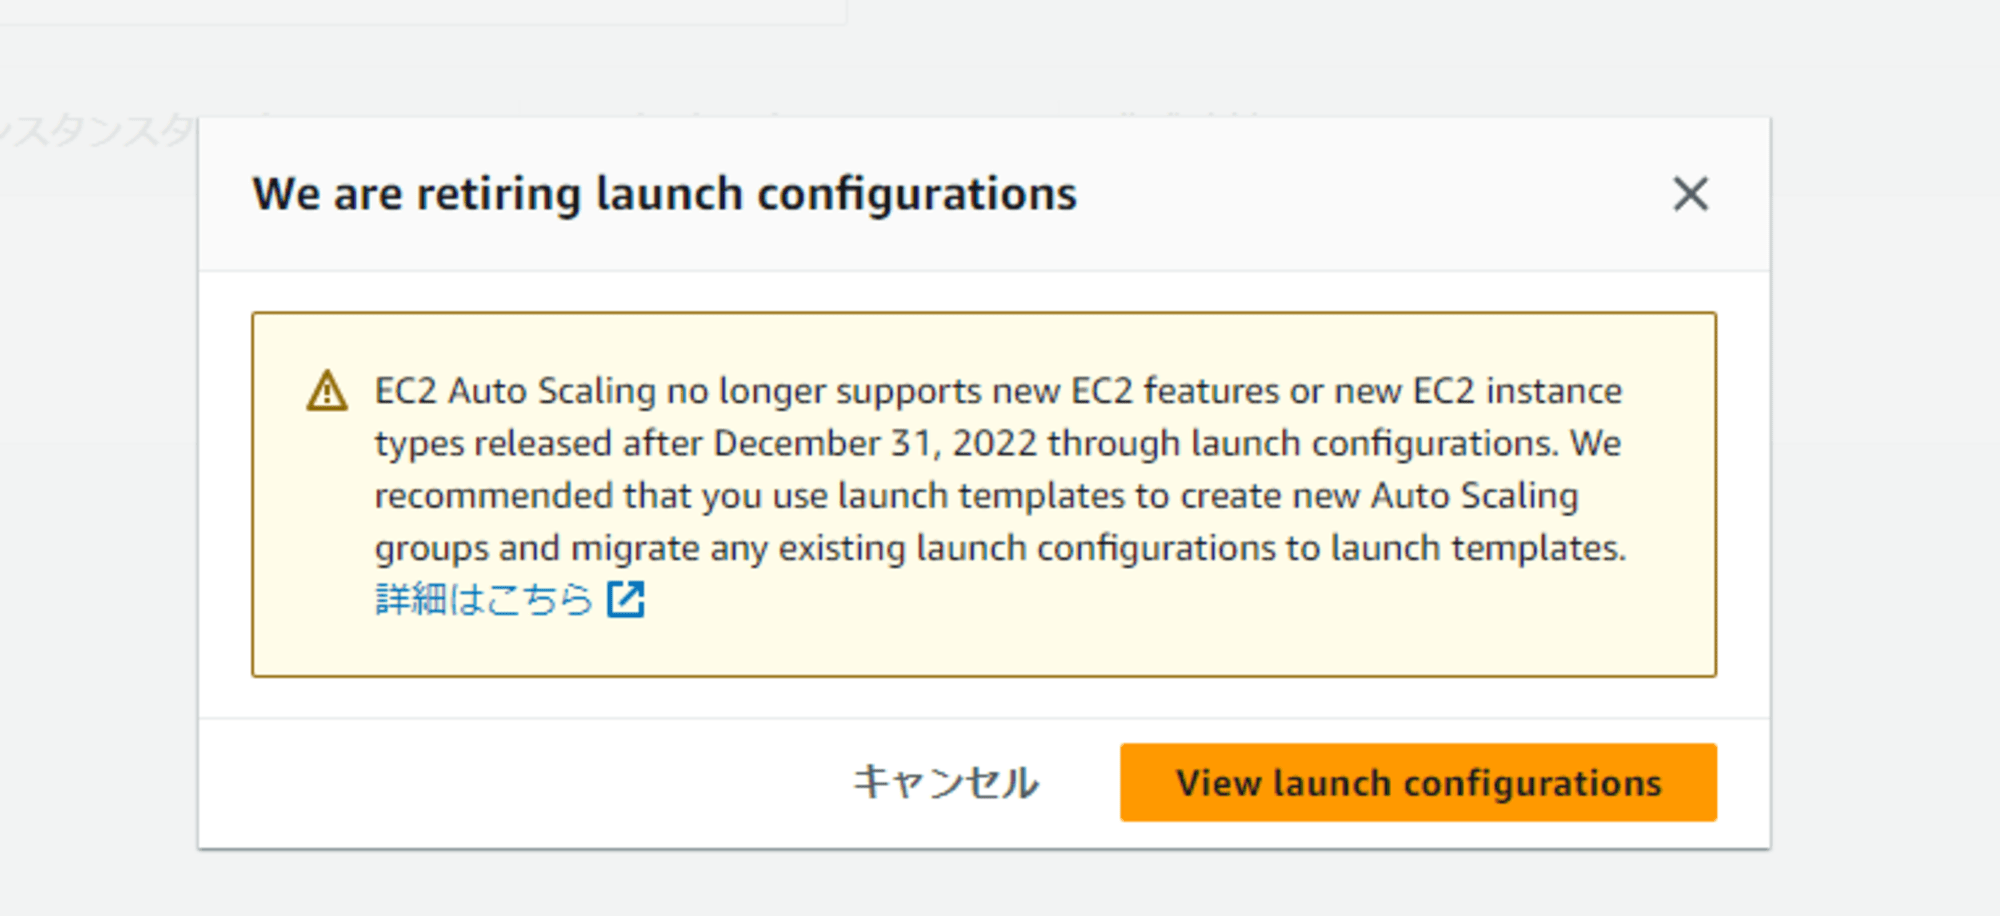This screenshot has width=2000, height=916.
Task: Click the last line starting groups and migrate
Action: 1000,548
